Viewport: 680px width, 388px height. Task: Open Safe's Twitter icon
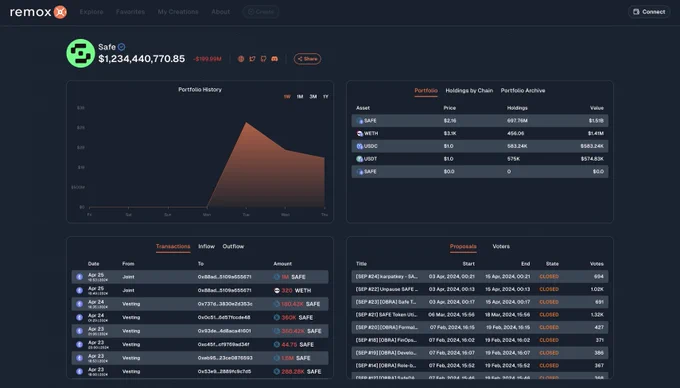(x=252, y=59)
